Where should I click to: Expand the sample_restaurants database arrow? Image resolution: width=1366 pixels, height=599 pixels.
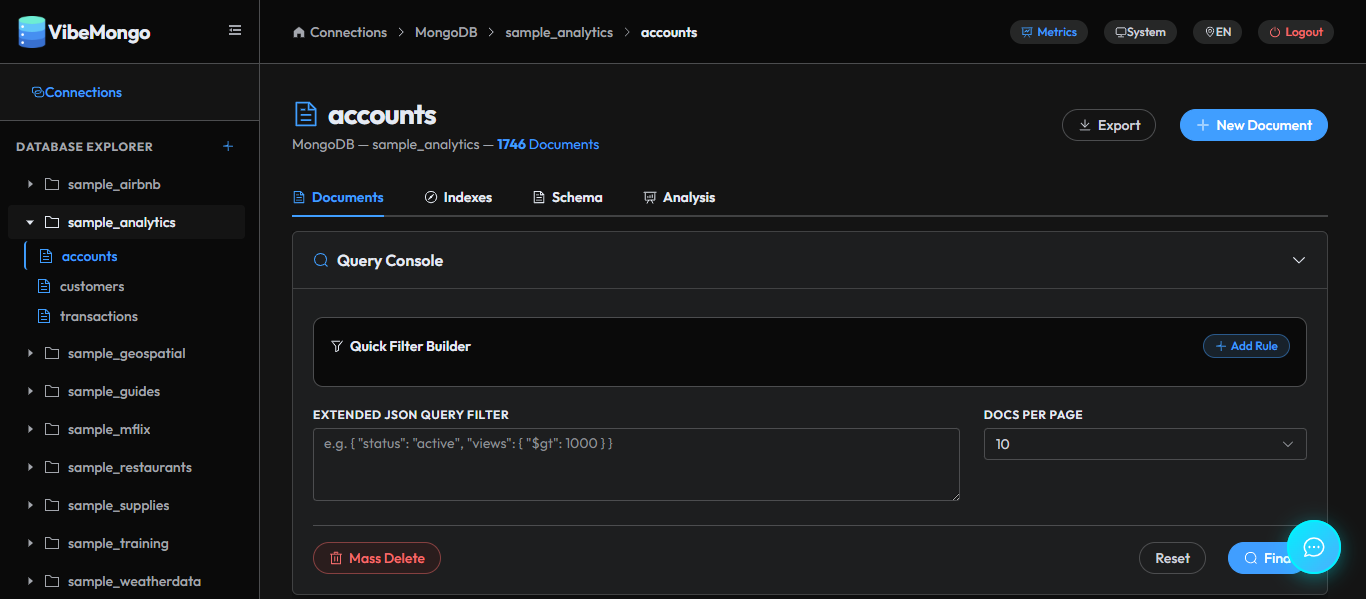pos(30,467)
